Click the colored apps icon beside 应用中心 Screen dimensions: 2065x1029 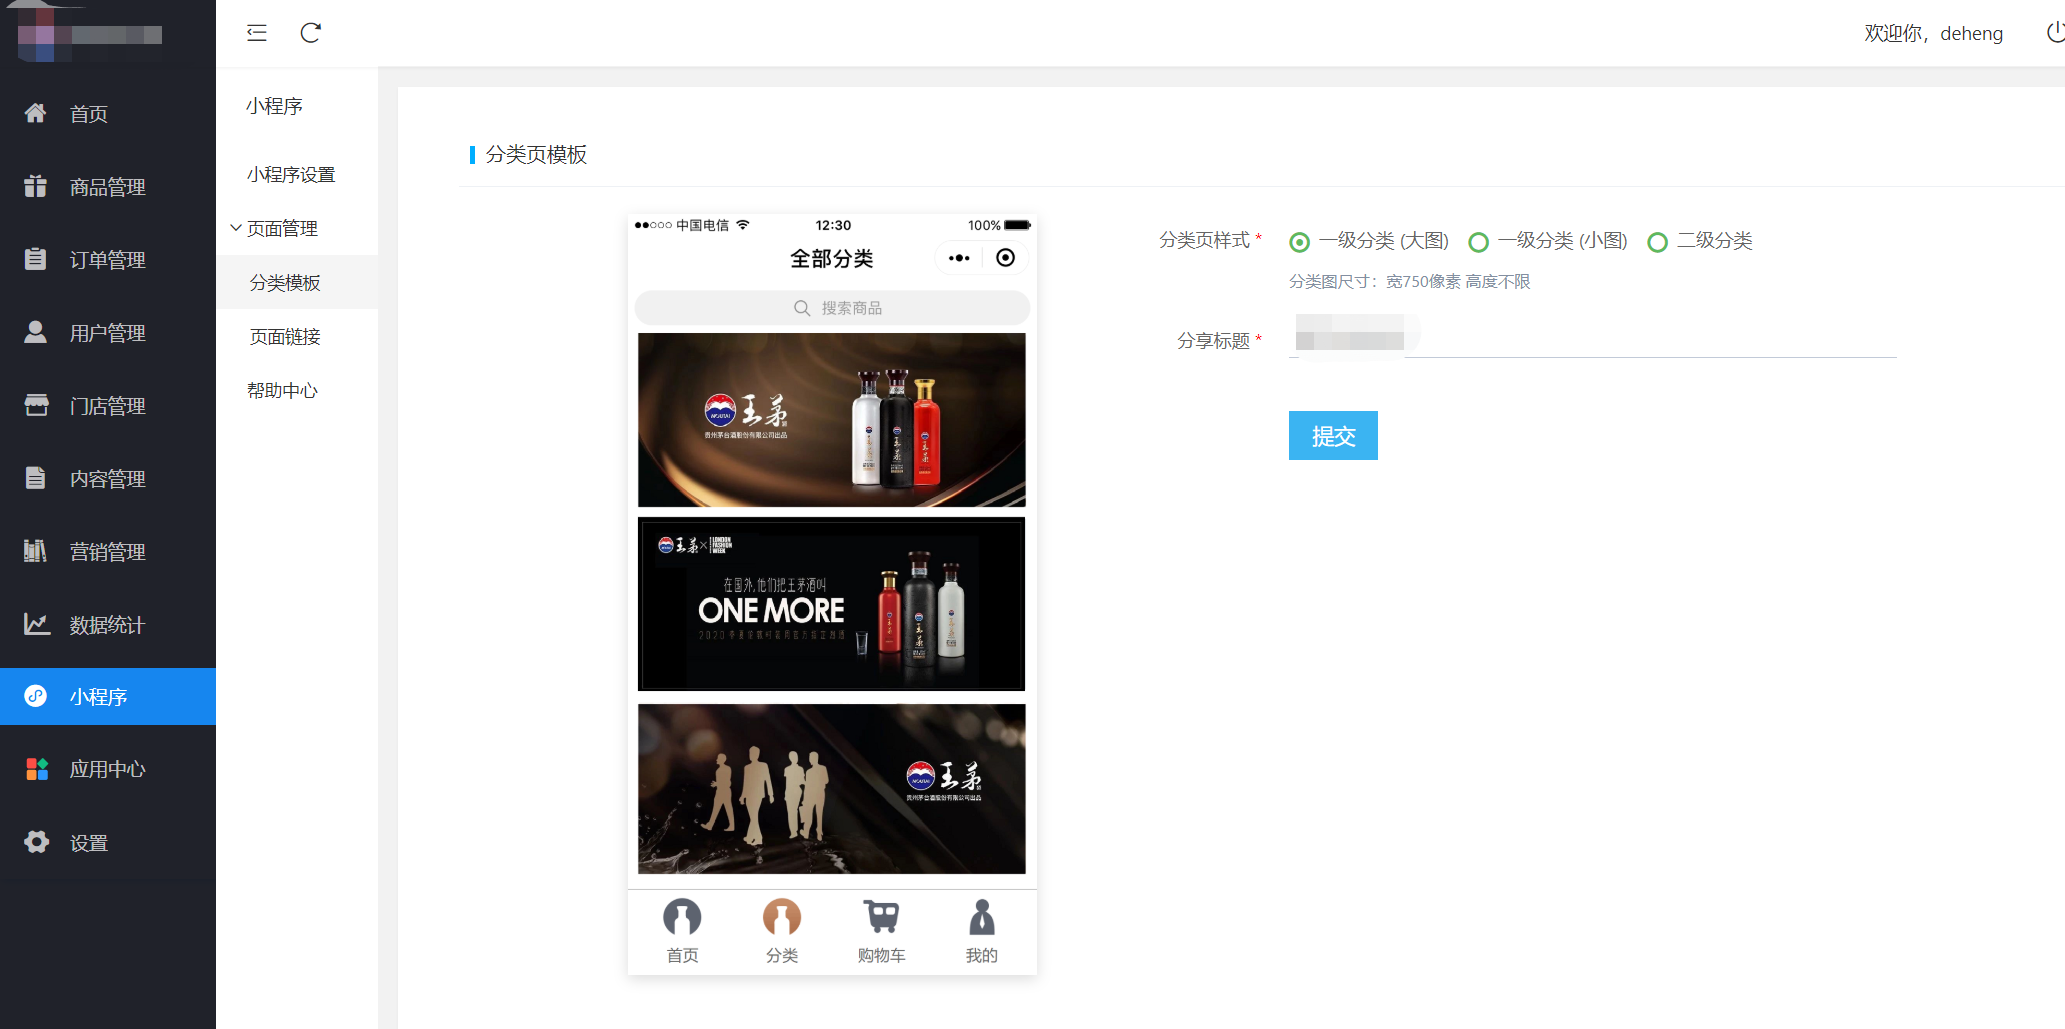point(36,769)
